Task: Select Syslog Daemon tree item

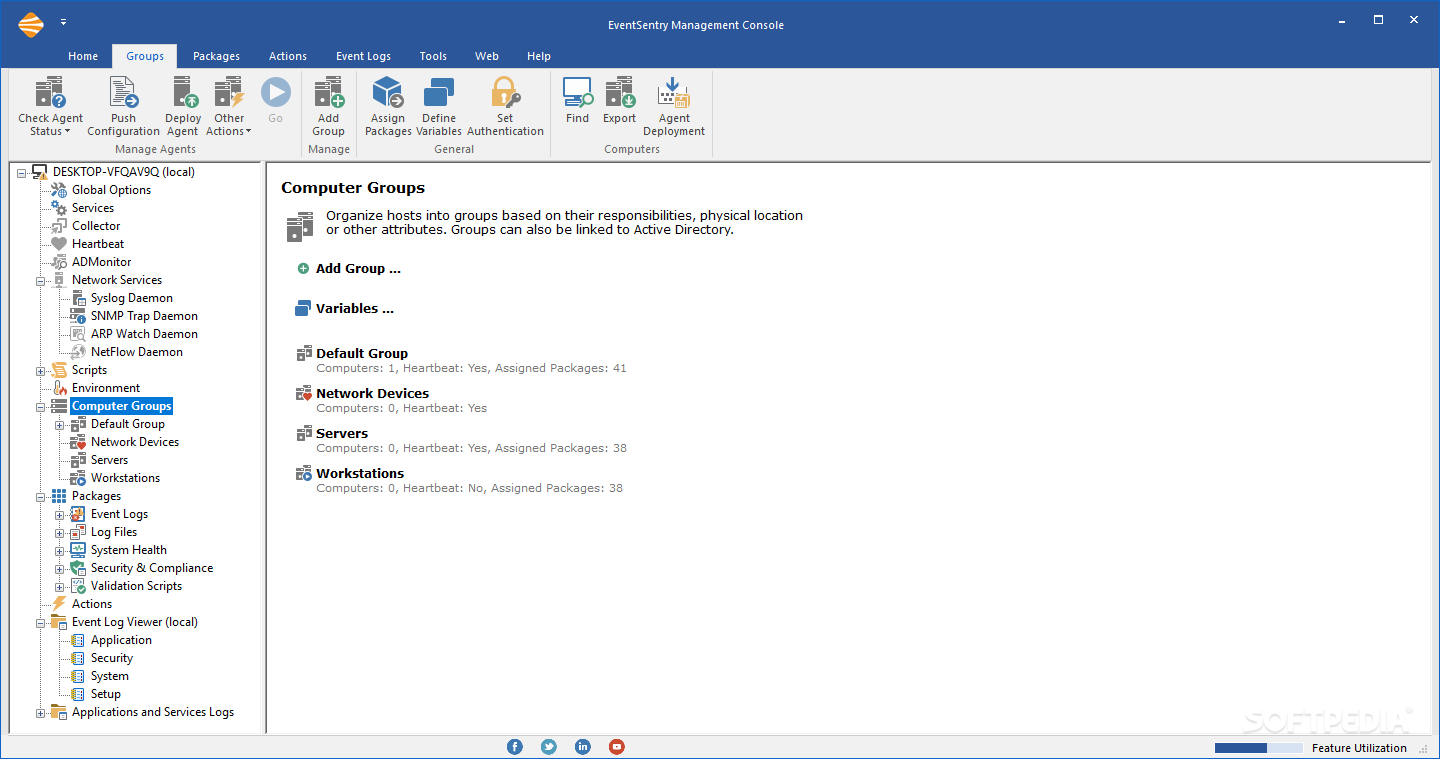Action: (132, 298)
